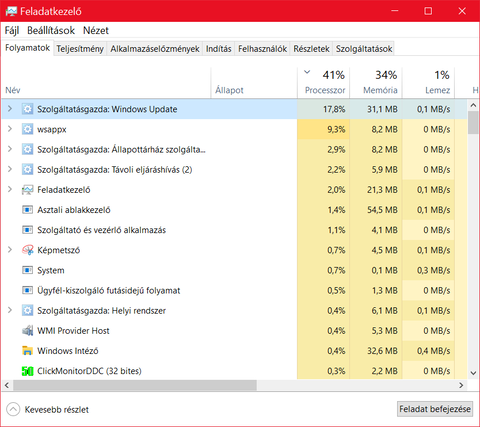Click the horizontal scrollbar right arrow
The width and height of the screenshot is (480, 427).
click(x=461, y=385)
